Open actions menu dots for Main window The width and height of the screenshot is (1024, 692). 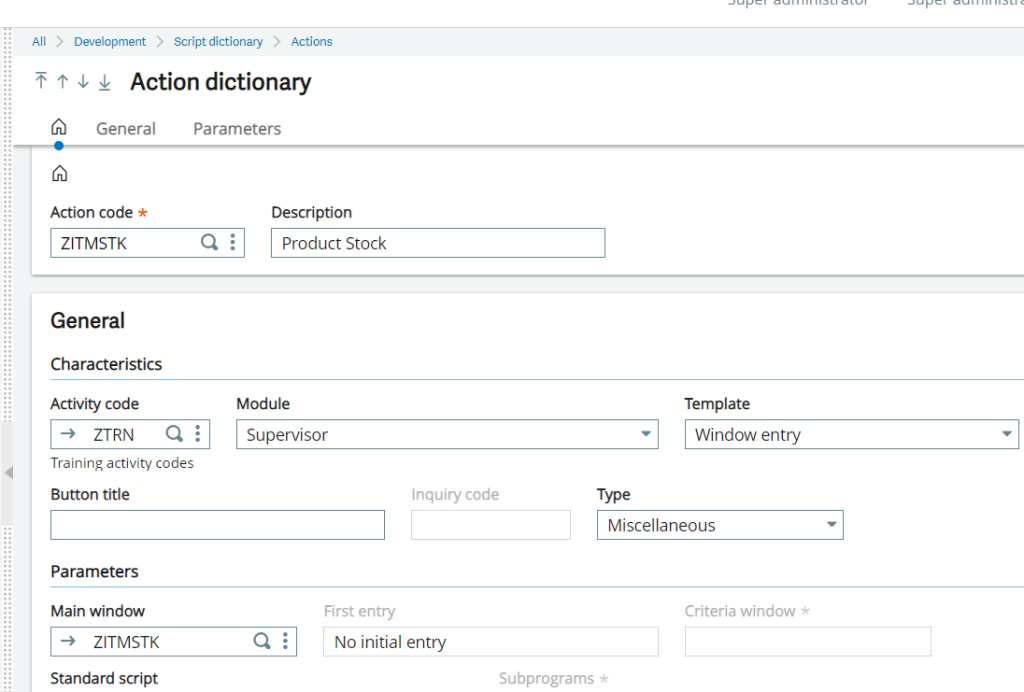click(285, 641)
